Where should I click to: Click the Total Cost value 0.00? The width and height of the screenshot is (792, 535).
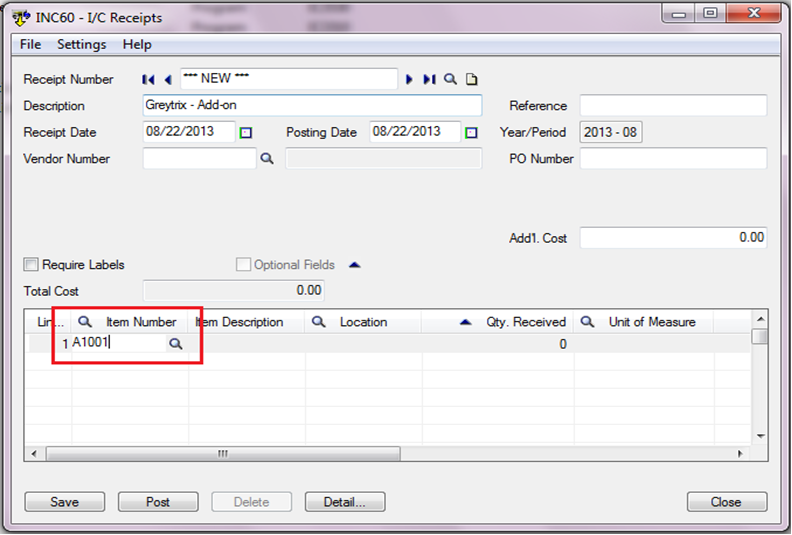(x=233, y=290)
